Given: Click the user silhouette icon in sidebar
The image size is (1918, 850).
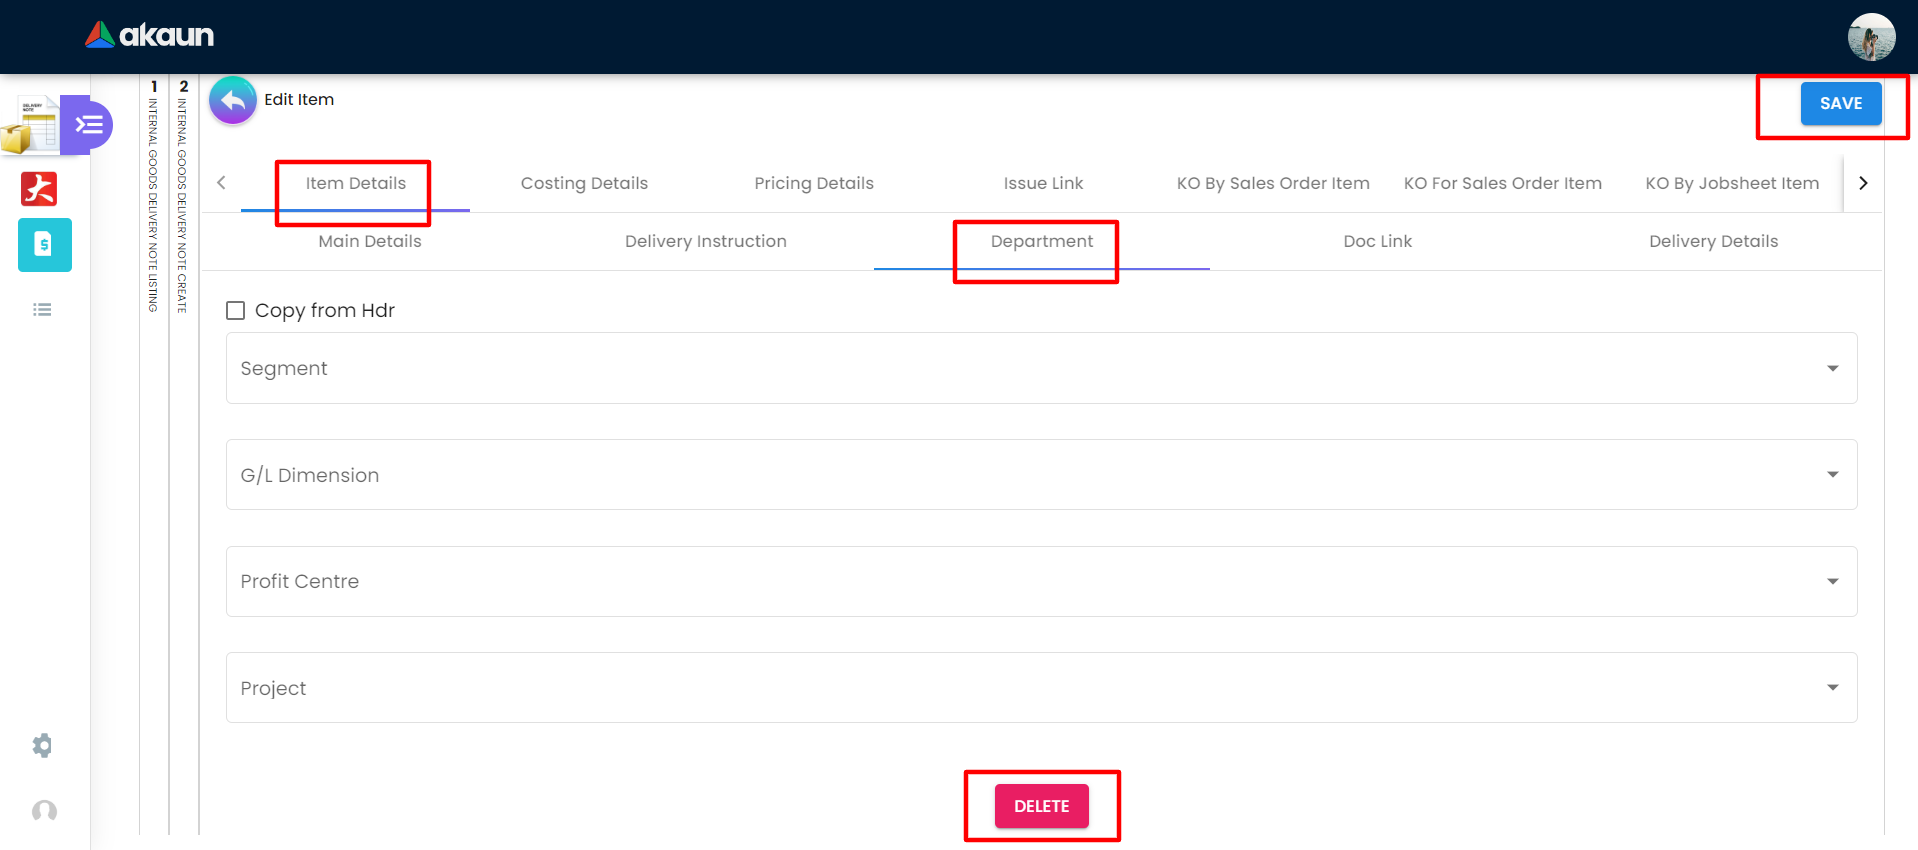Looking at the screenshot, I should 44,811.
